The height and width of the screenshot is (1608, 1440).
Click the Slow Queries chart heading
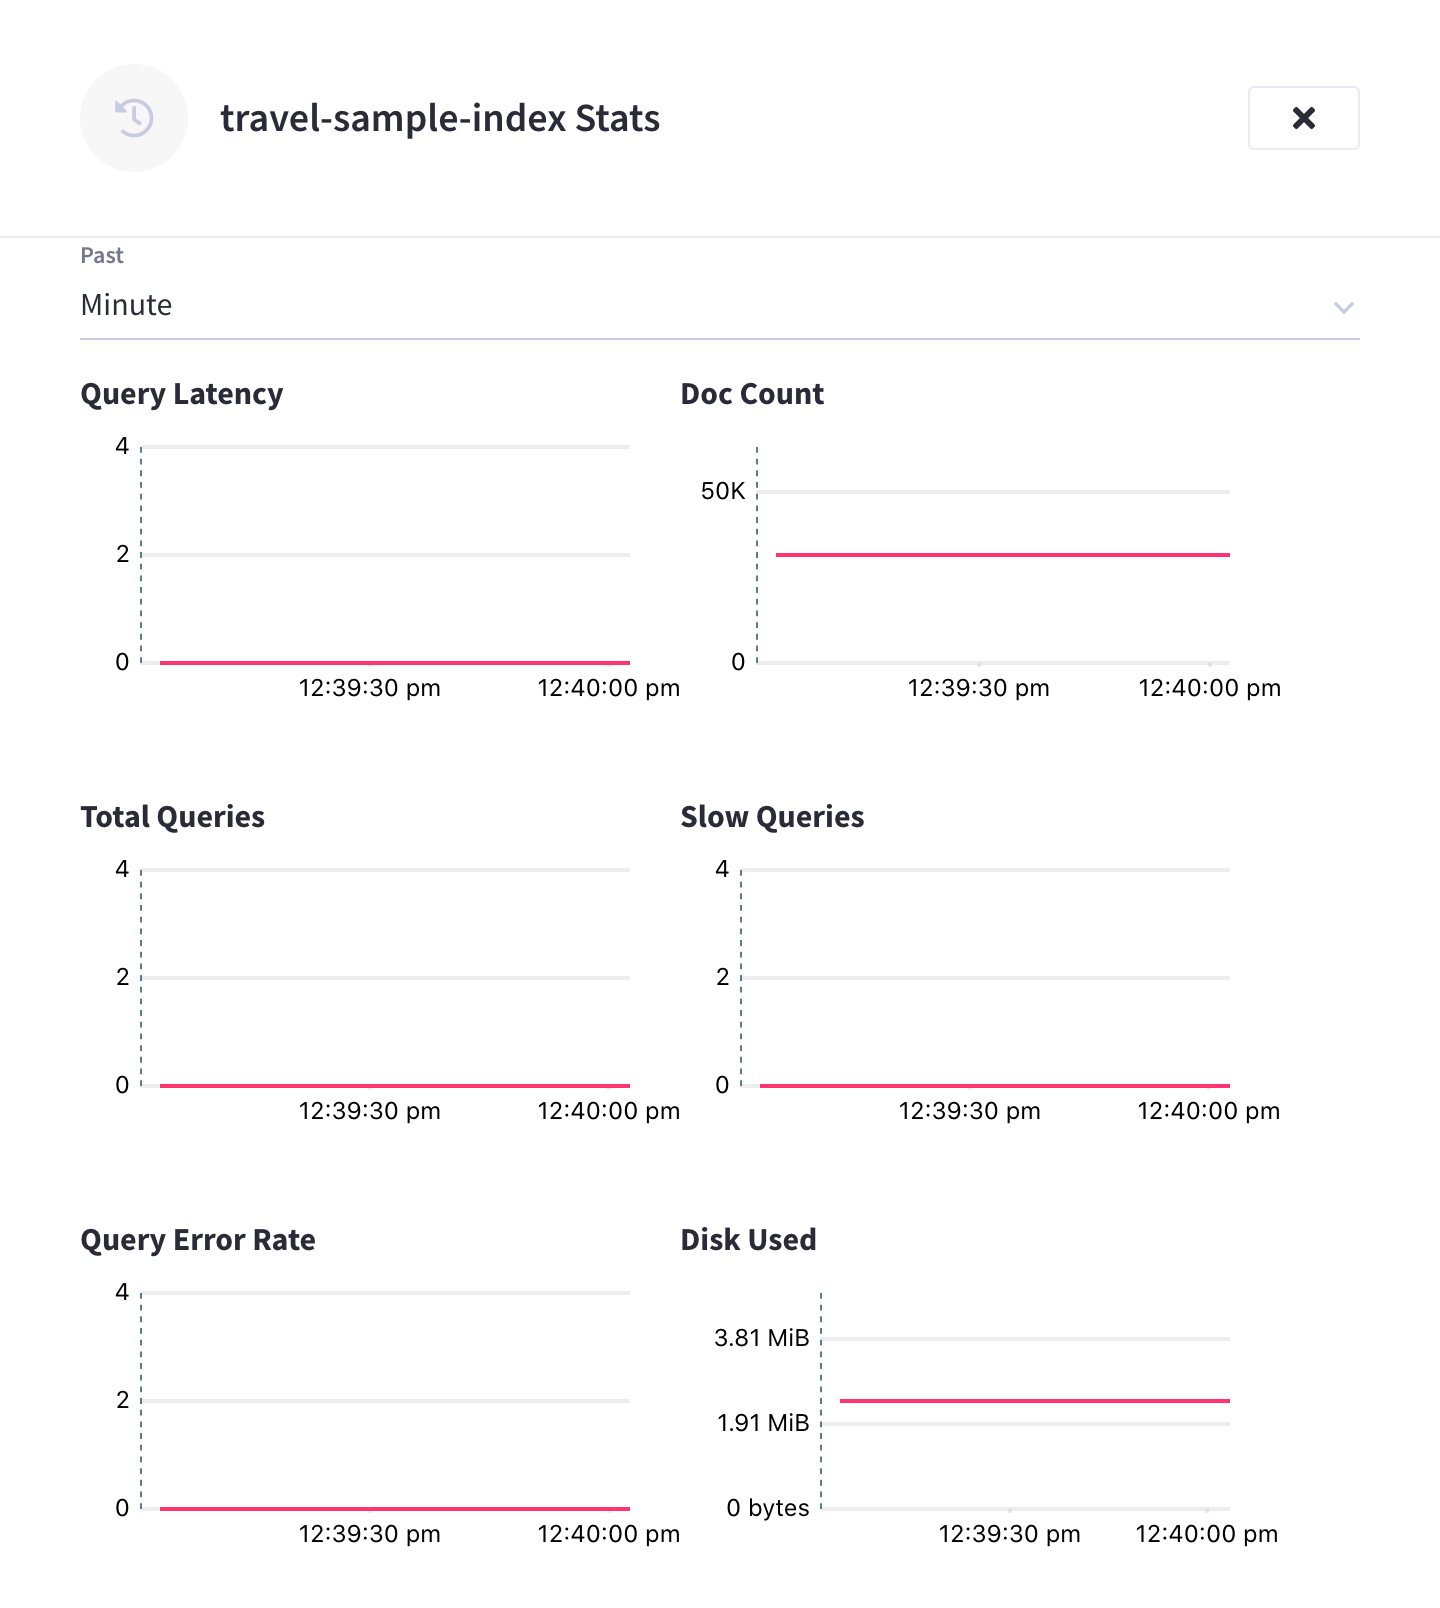click(x=772, y=817)
